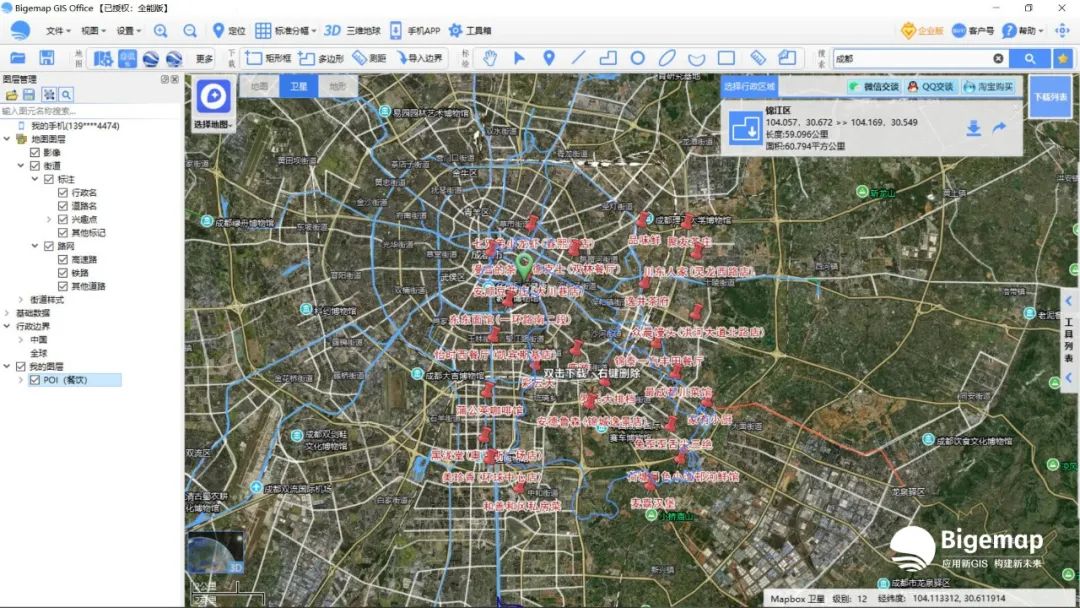Image resolution: width=1080 pixels, height=608 pixels.
Task: Toggle the 街道 layer checkbox
Action: (x=34, y=165)
